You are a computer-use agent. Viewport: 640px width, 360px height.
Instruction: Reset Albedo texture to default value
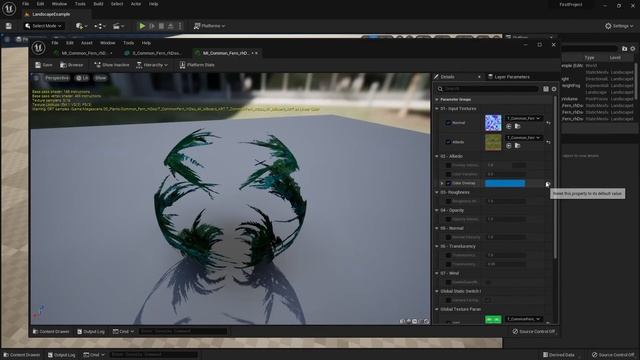click(548, 142)
